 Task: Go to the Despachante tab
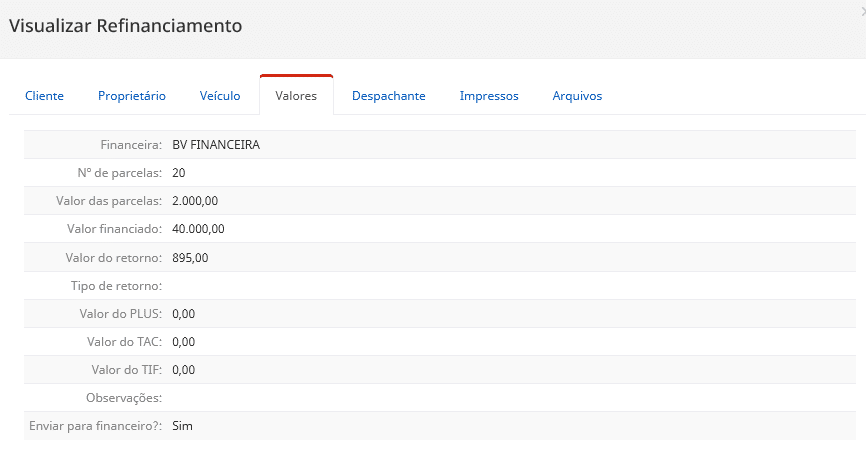point(388,96)
